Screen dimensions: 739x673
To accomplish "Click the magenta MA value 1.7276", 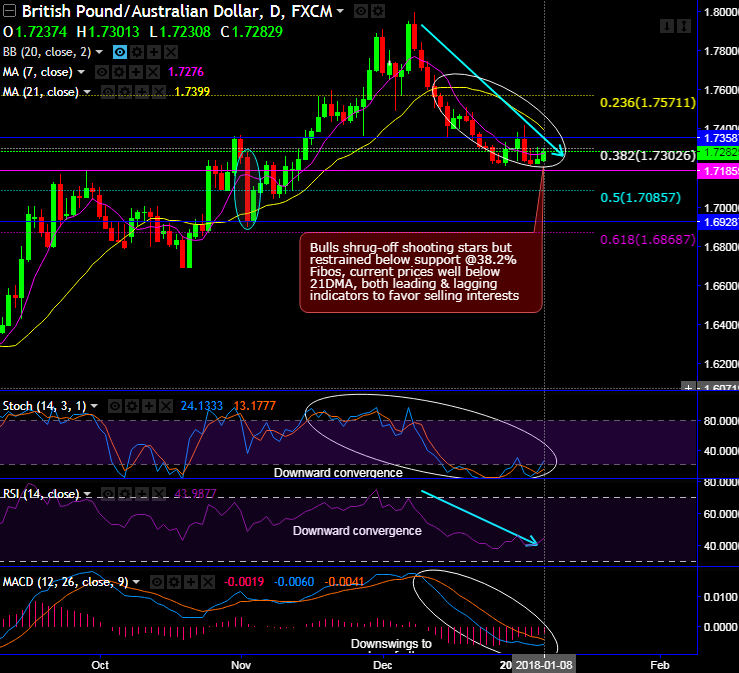I will click(186, 72).
